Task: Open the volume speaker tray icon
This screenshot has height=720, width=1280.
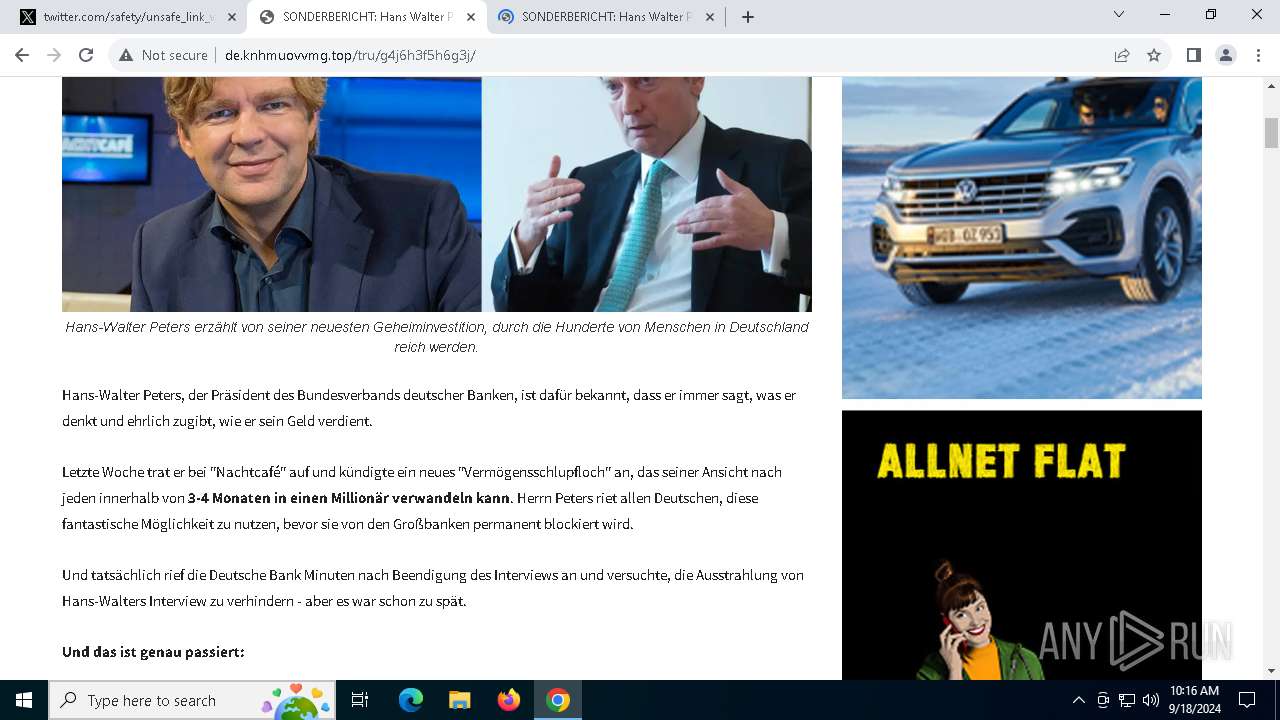Action: click(x=1151, y=700)
